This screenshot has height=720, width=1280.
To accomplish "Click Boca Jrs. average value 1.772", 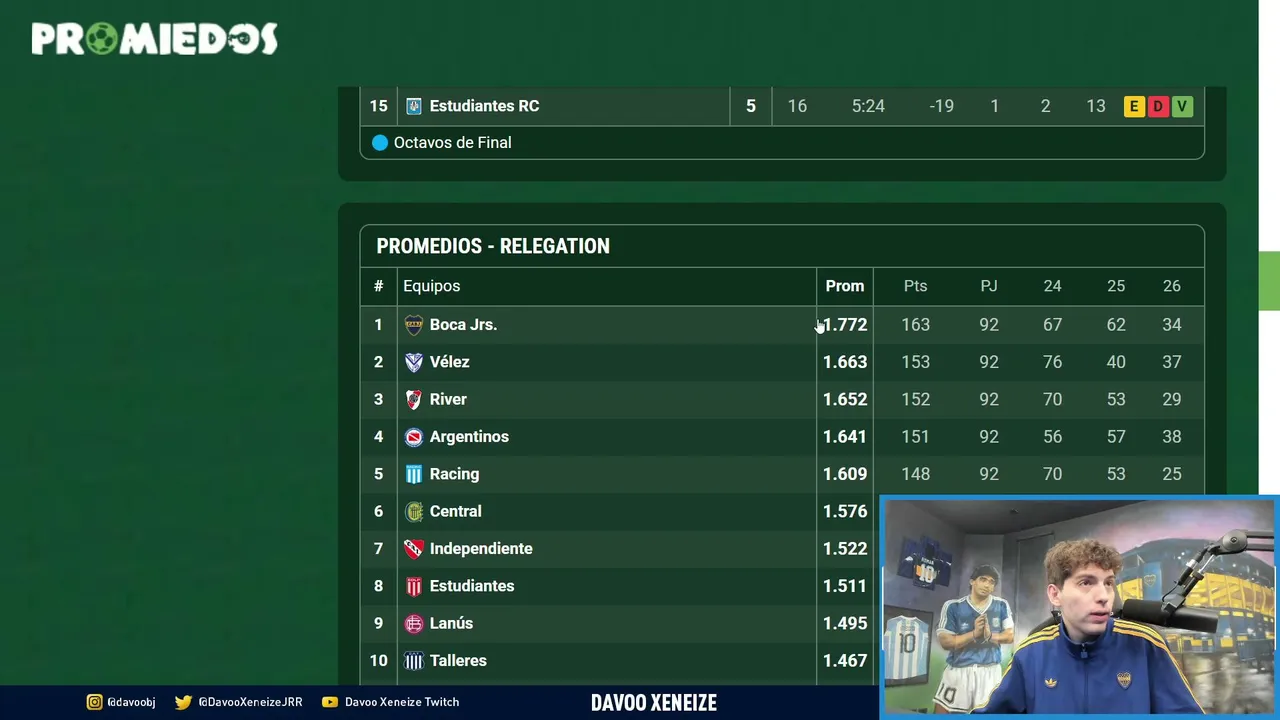I will click(x=845, y=325).
